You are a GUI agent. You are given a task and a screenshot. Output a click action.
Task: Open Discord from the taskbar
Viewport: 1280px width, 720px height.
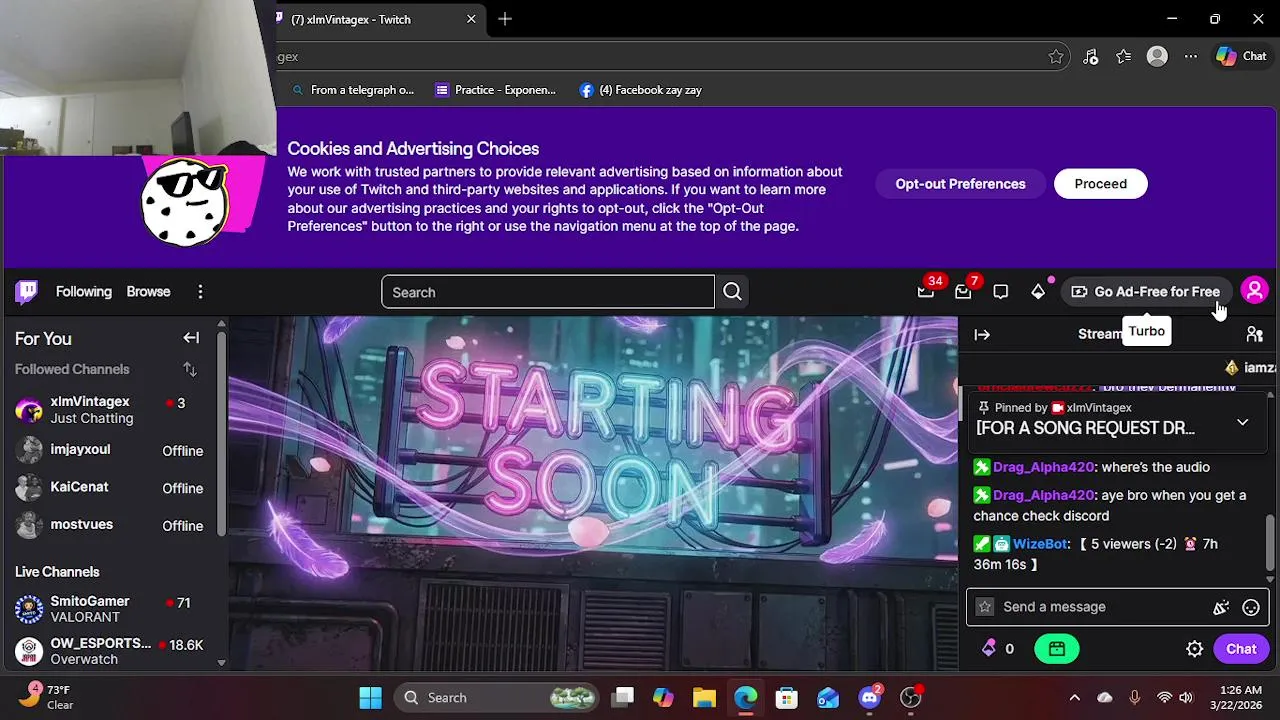point(870,698)
